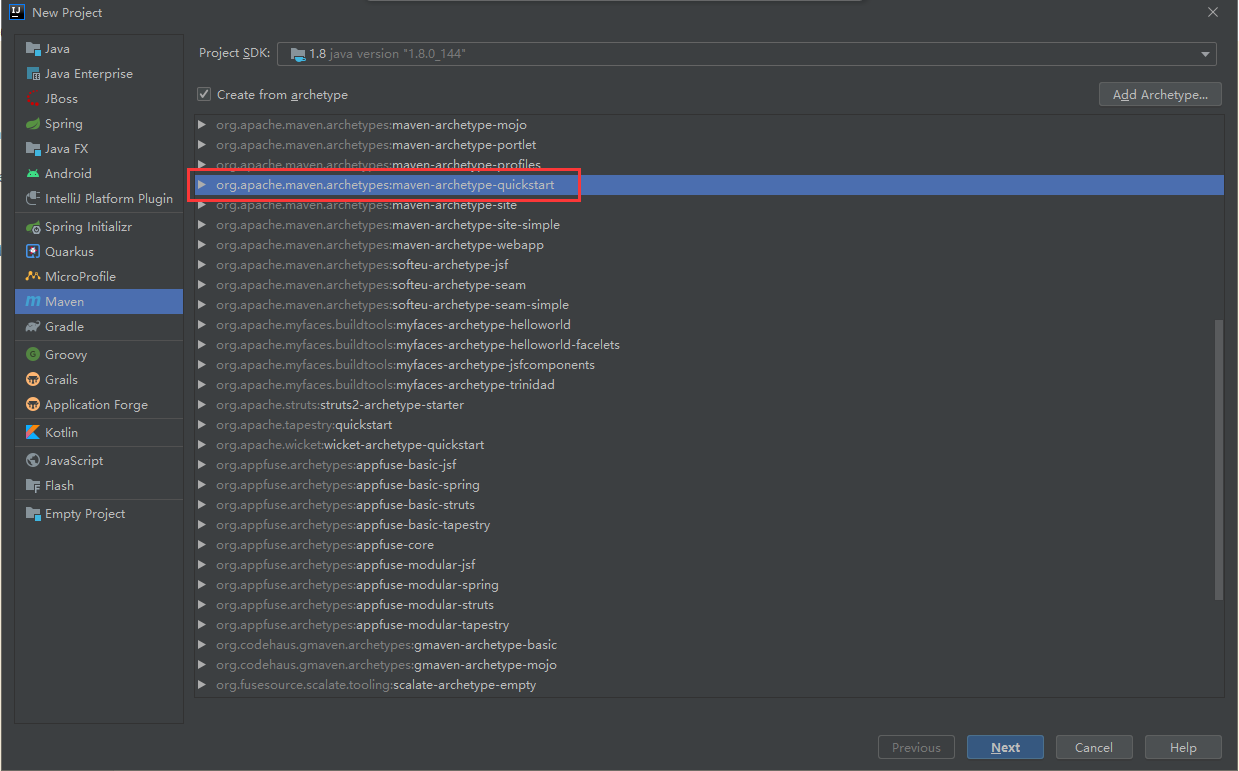The height and width of the screenshot is (771, 1239).
Task: Choose Kotlin in the project list
Action: (99, 433)
